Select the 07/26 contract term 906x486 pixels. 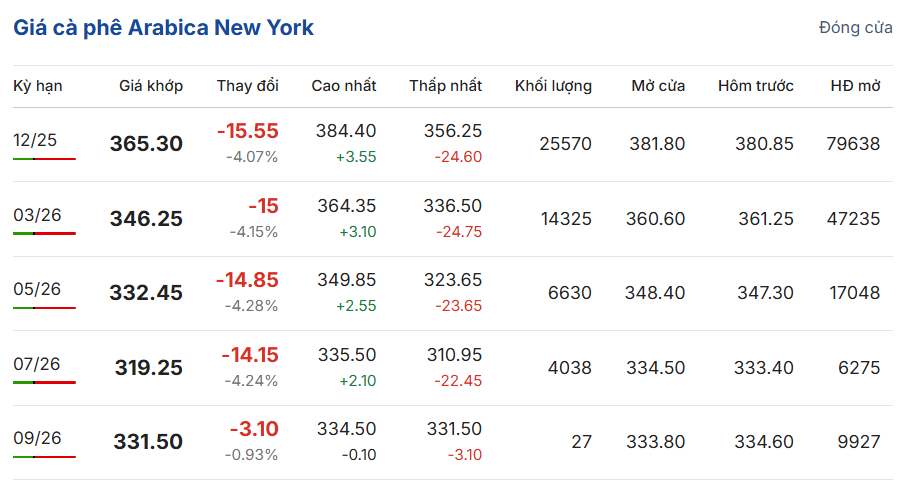tap(36, 364)
